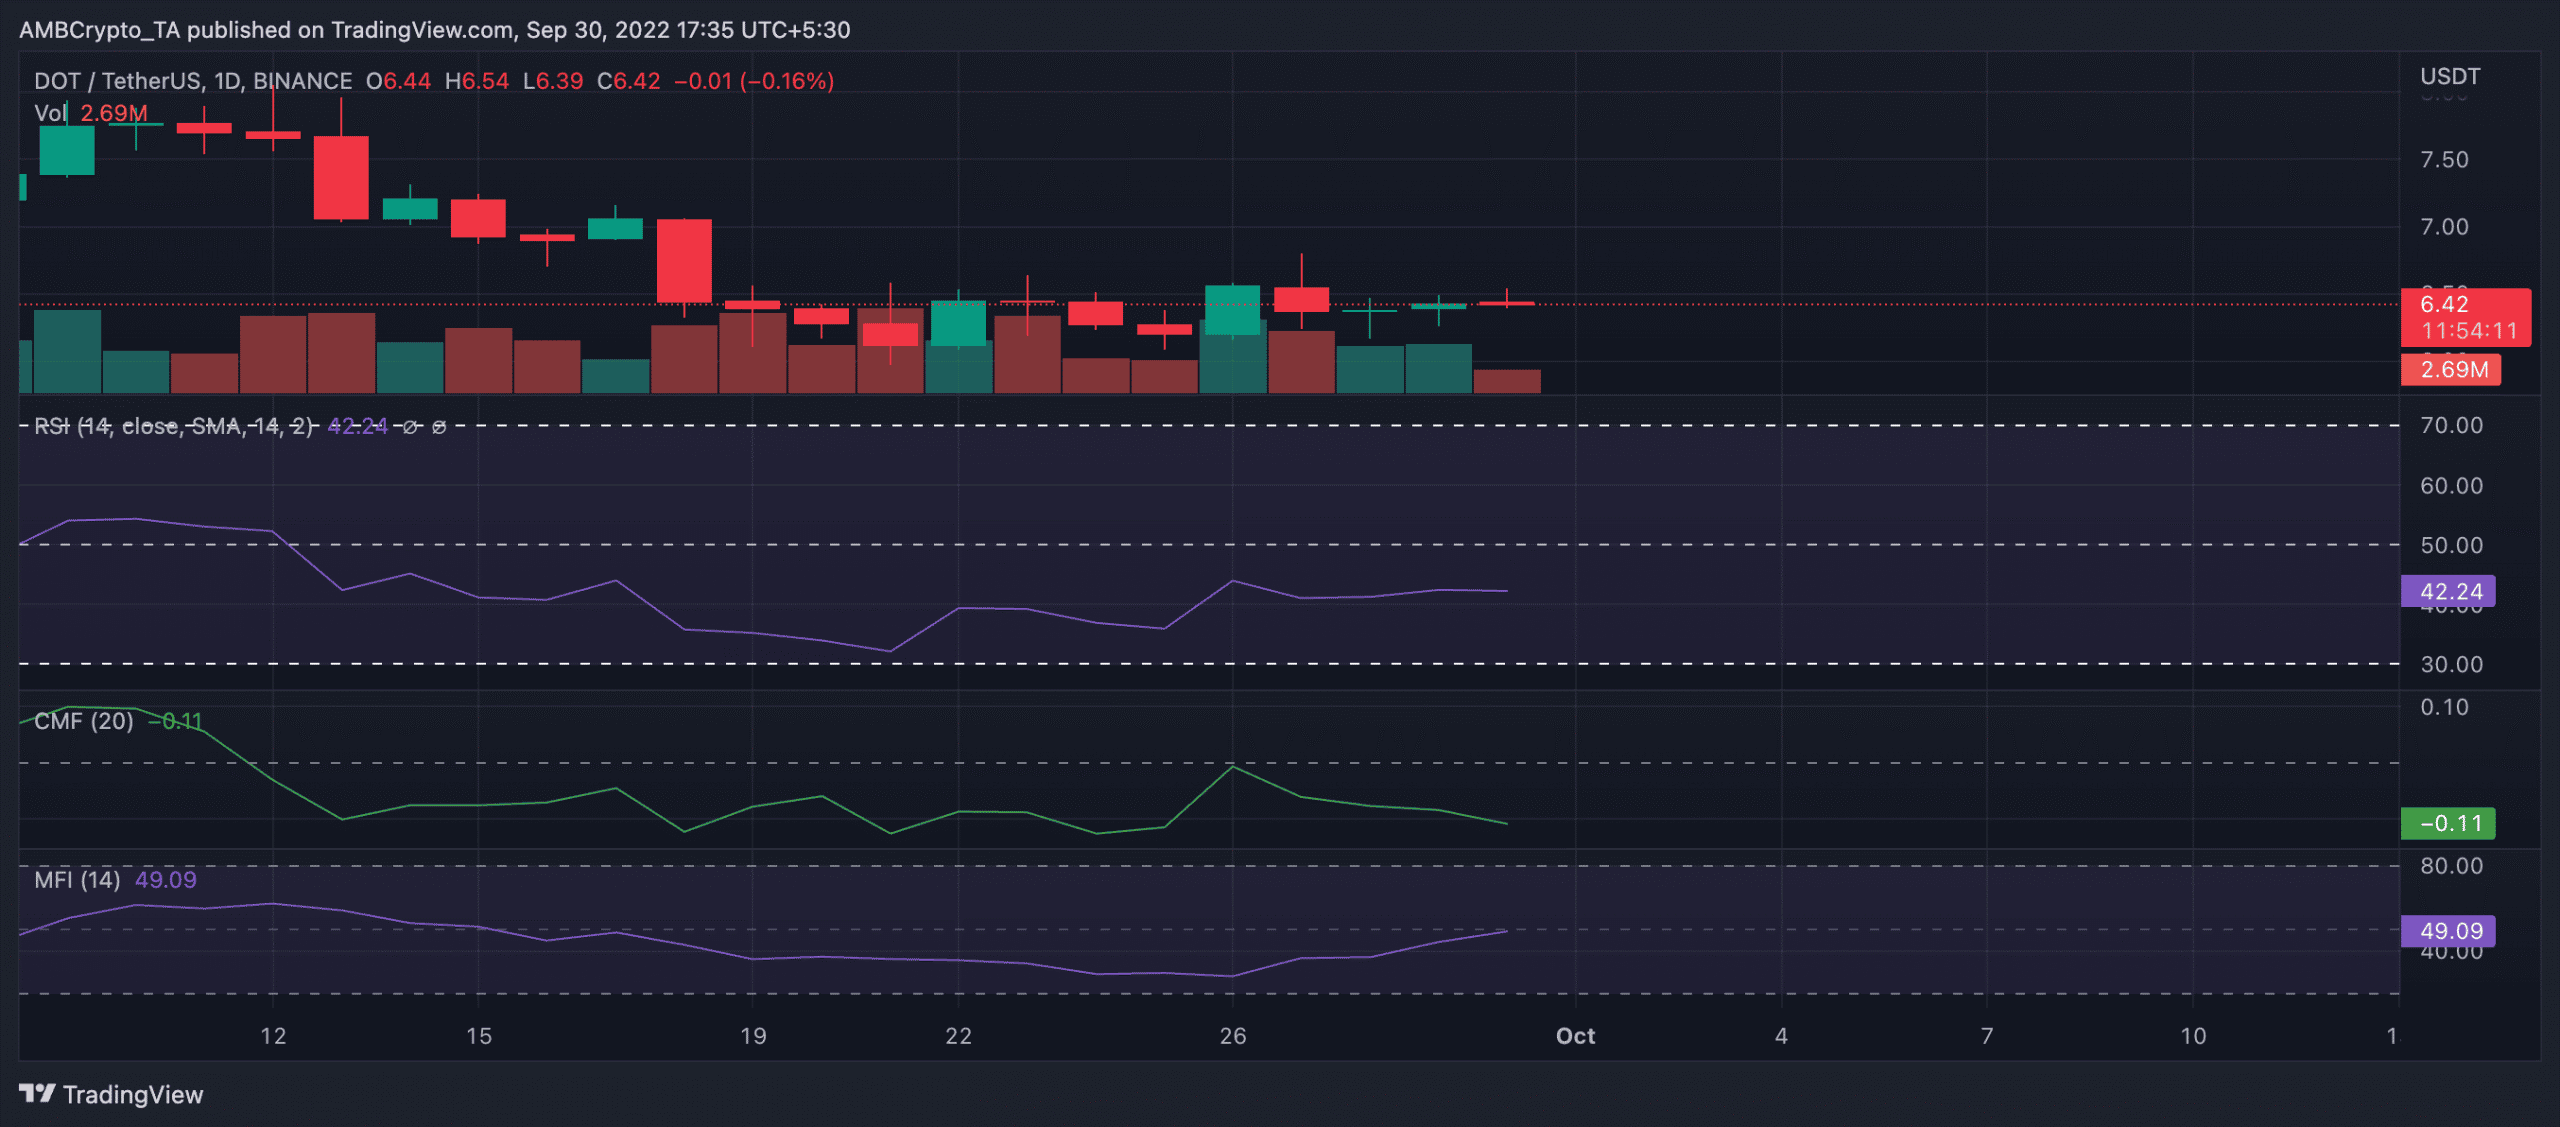The height and width of the screenshot is (1127, 2560).
Task: Click the 49.09 MFI axis label
Action: click(2449, 931)
